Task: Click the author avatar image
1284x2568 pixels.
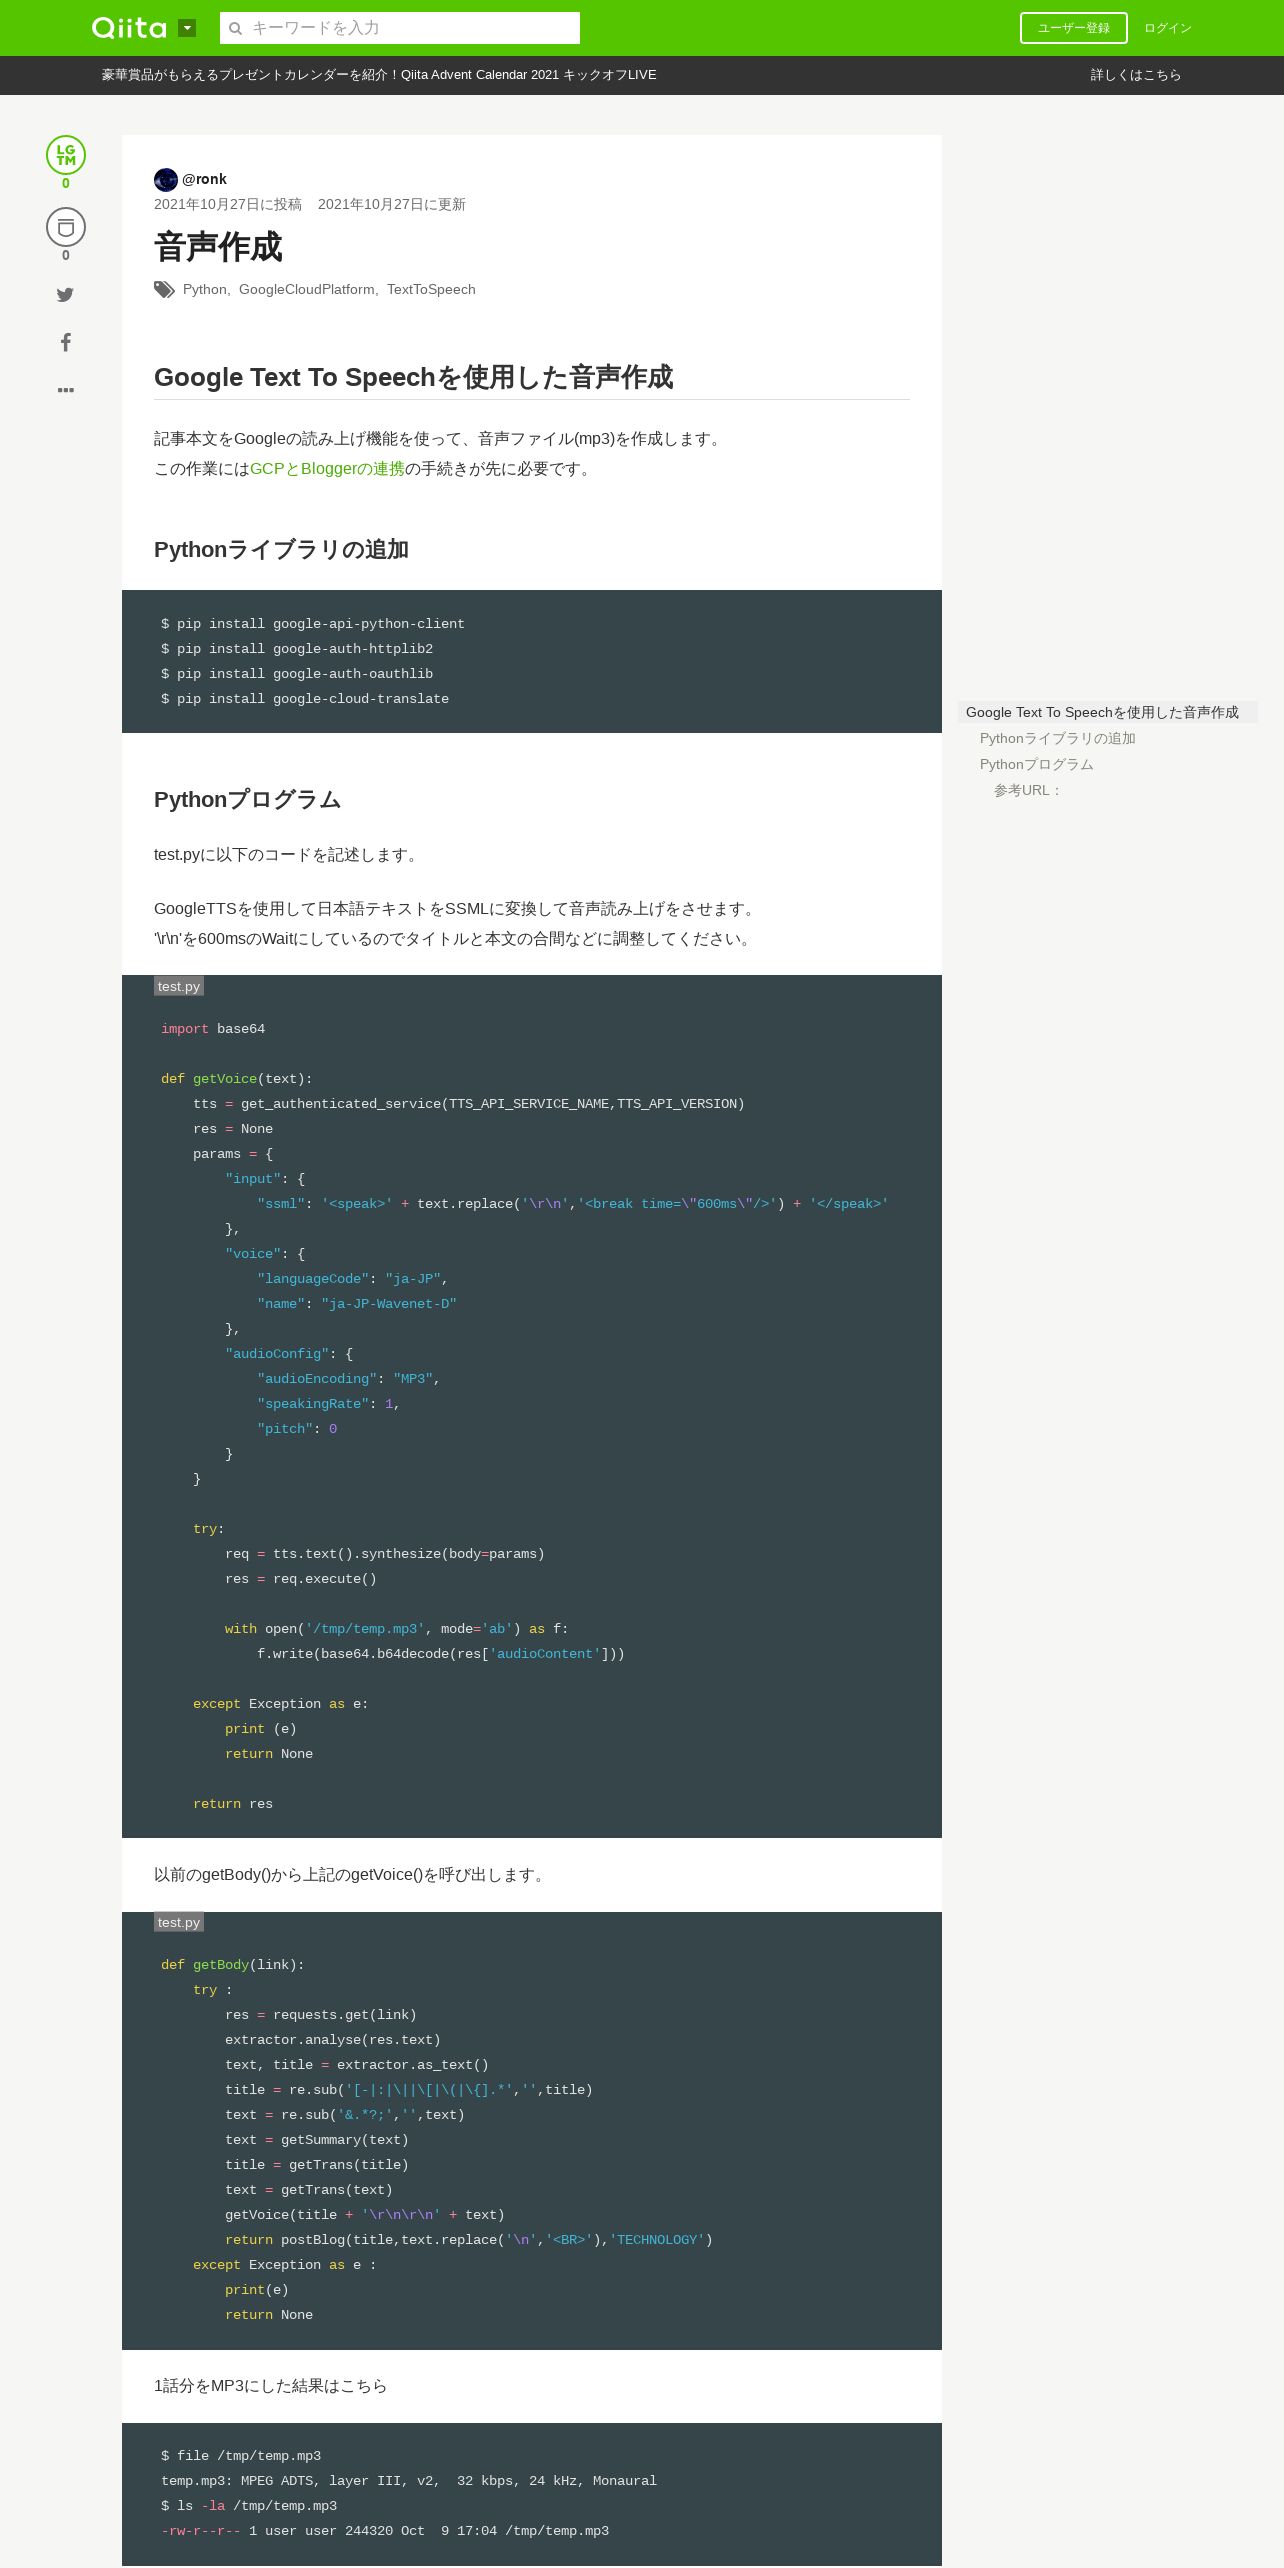Action: [166, 180]
